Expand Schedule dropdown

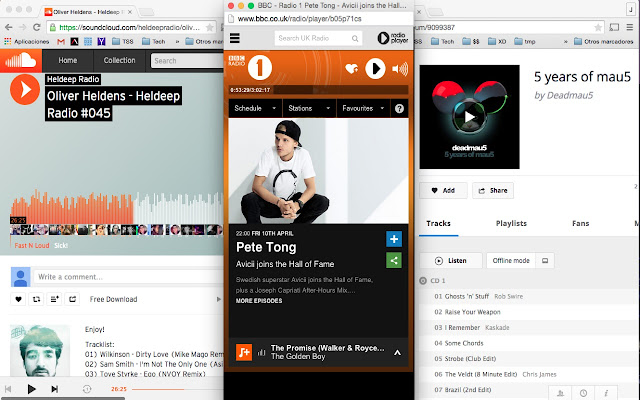(x=256, y=108)
